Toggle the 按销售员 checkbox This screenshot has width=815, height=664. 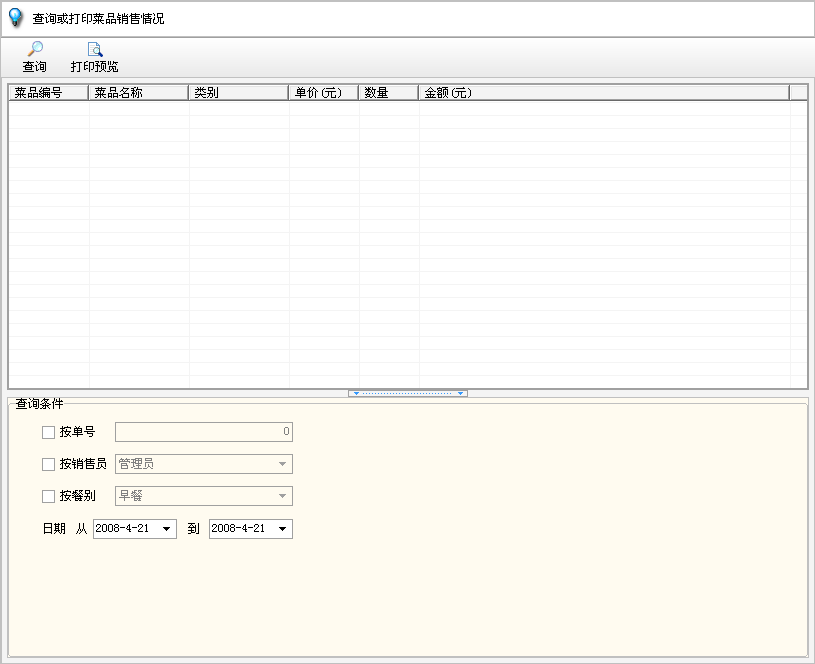pos(48,465)
